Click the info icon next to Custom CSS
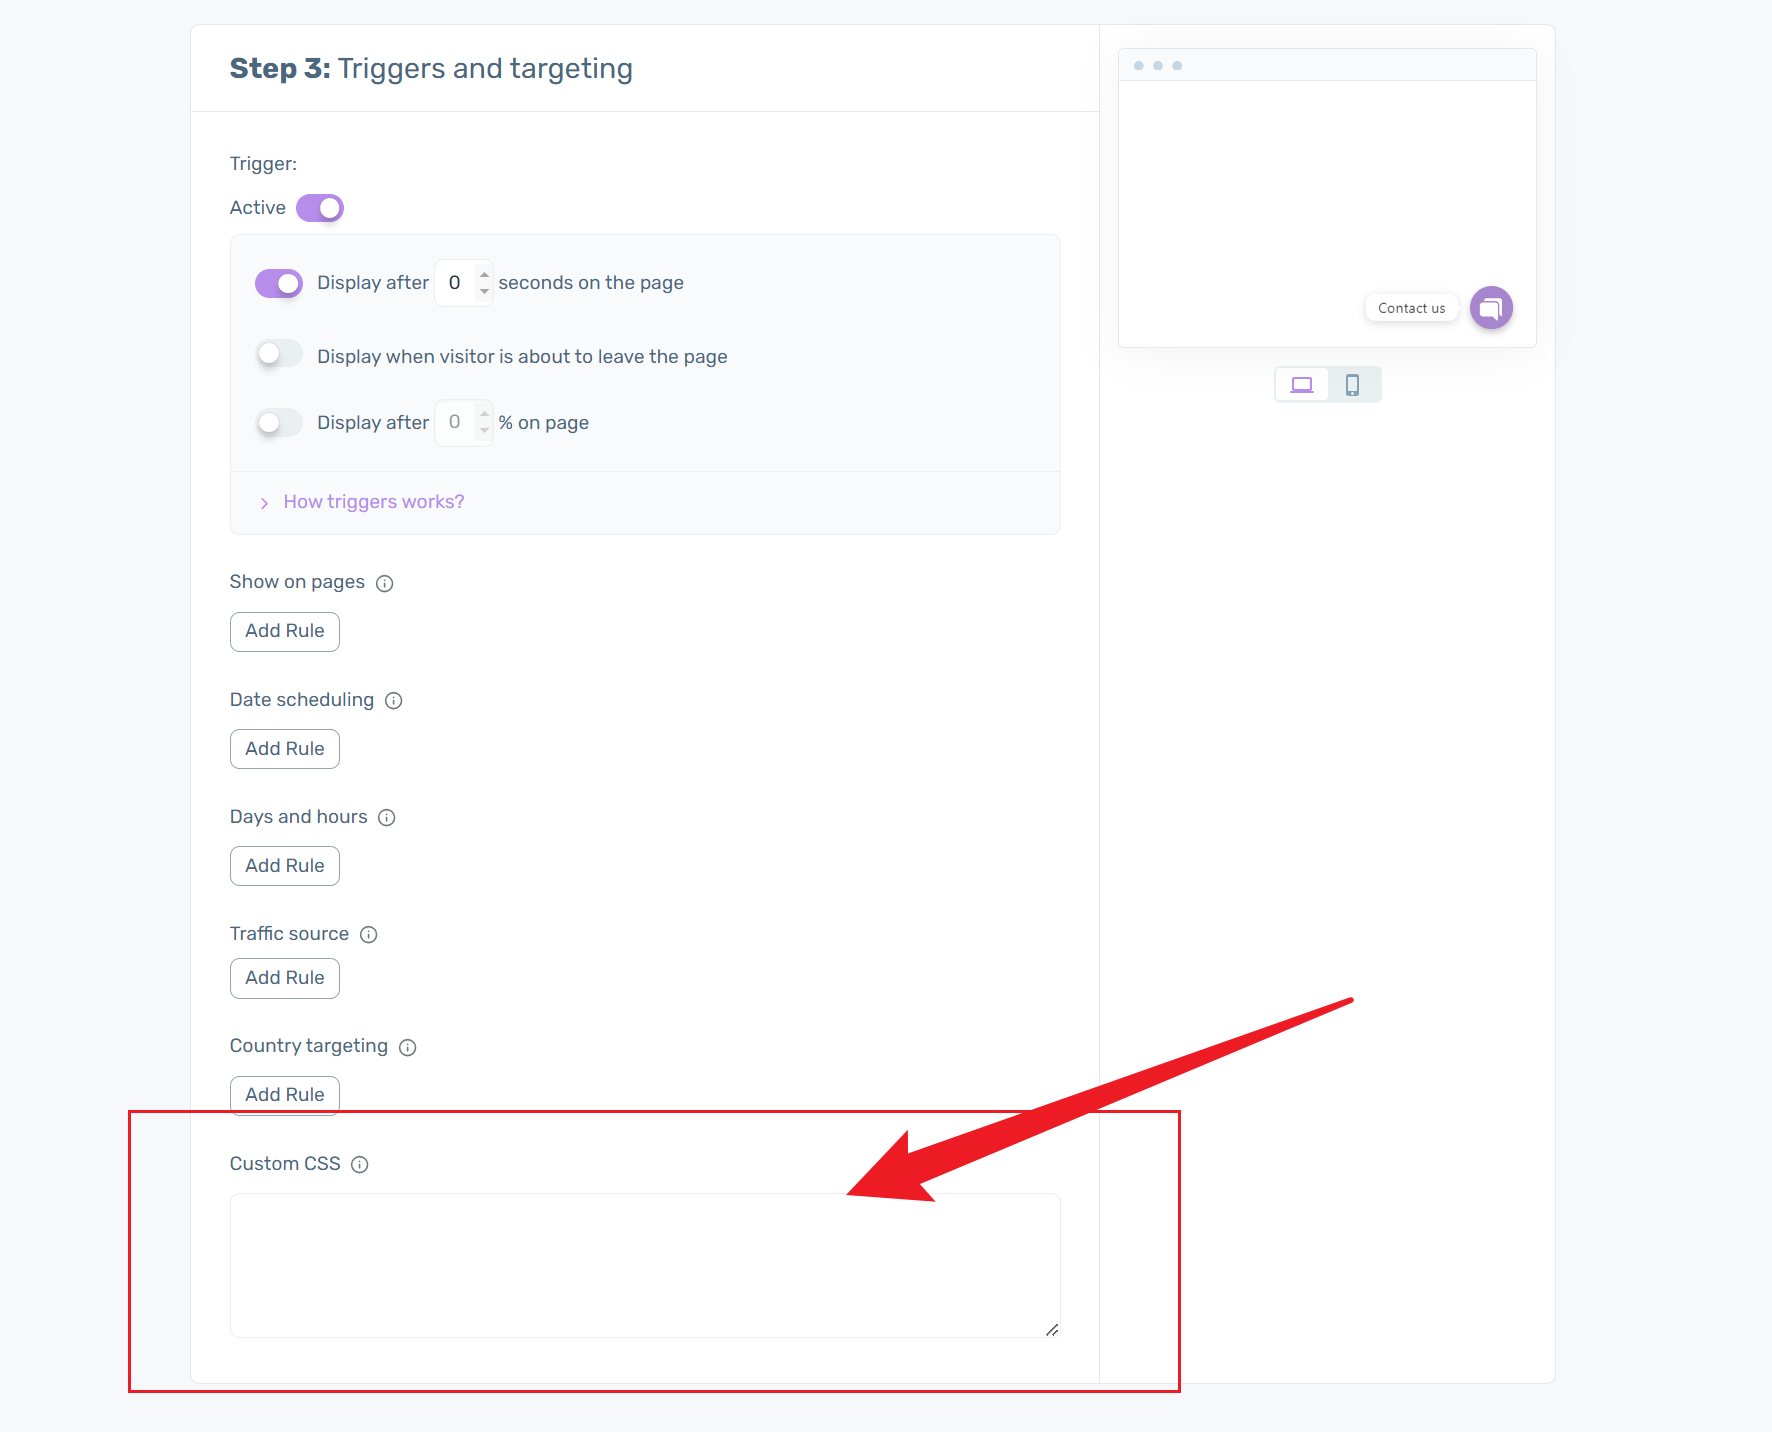 point(360,1165)
